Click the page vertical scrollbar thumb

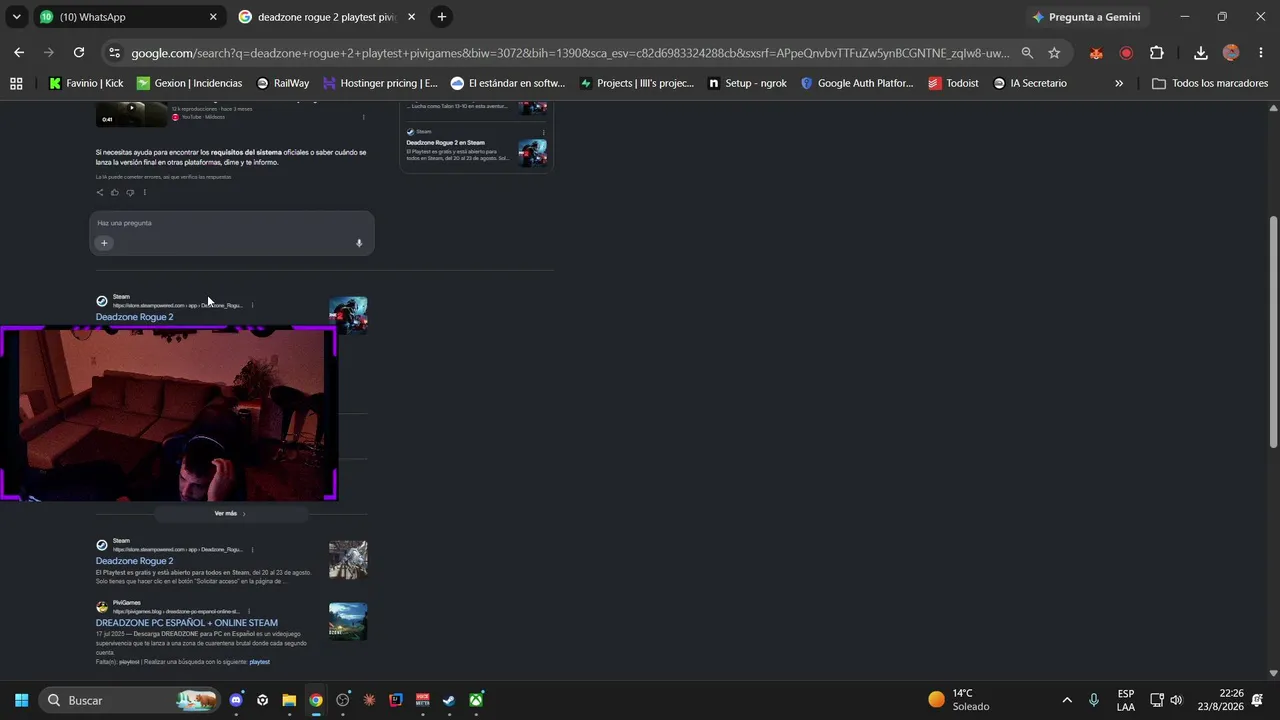[1273, 332]
